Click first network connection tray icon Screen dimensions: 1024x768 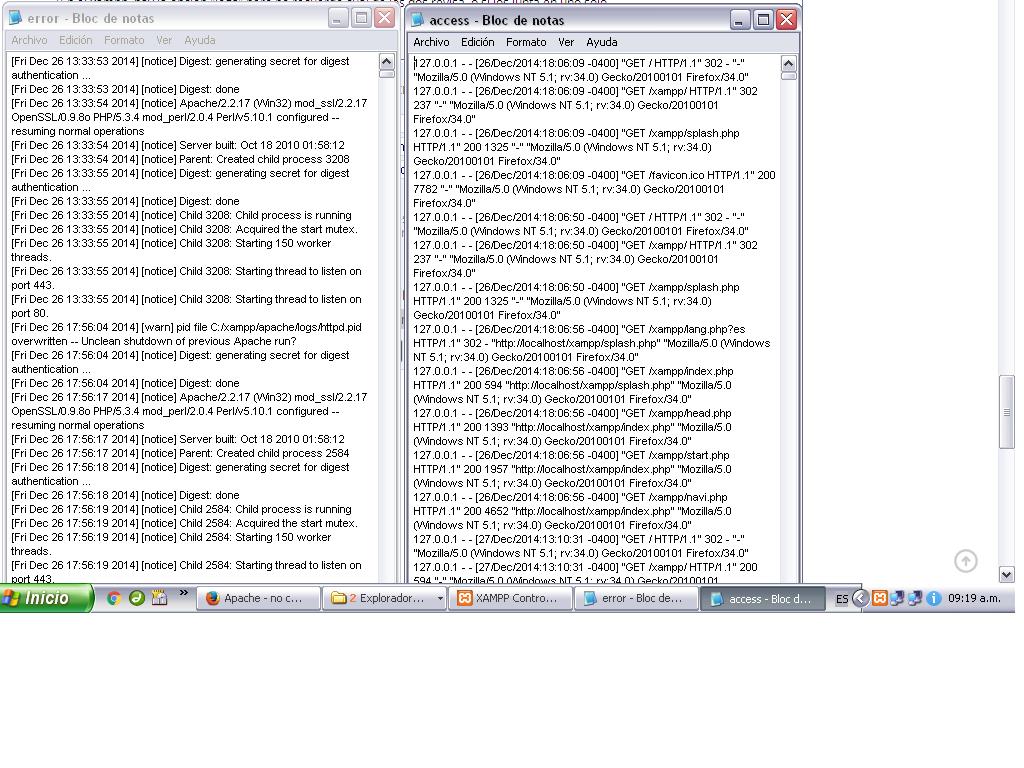pyautogui.click(x=897, y=598)
